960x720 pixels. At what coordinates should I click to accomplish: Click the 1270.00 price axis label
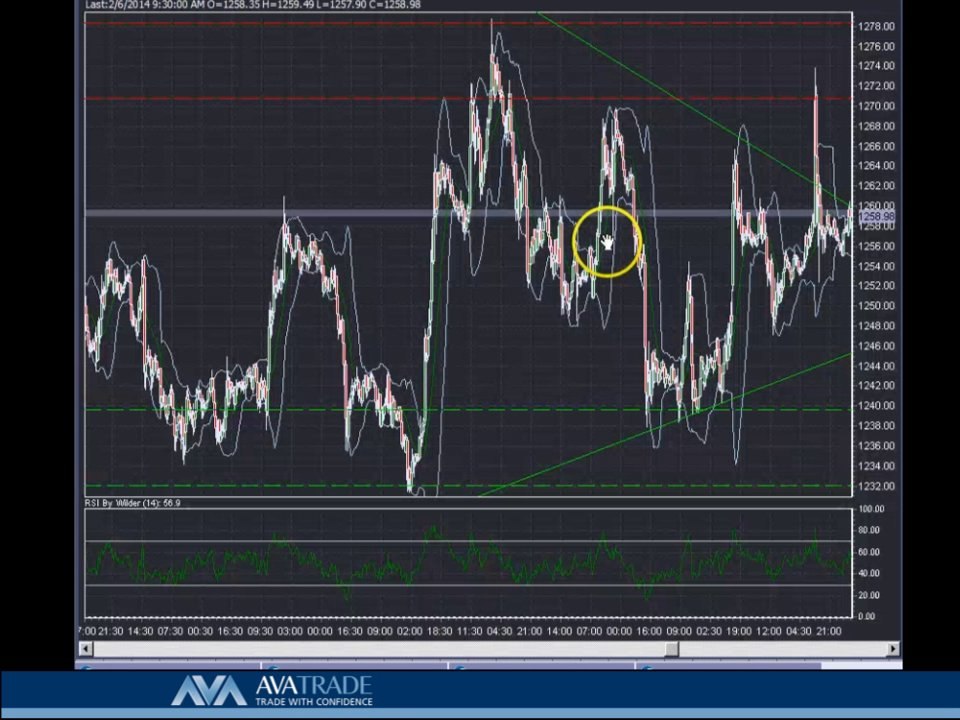(877, 106)
